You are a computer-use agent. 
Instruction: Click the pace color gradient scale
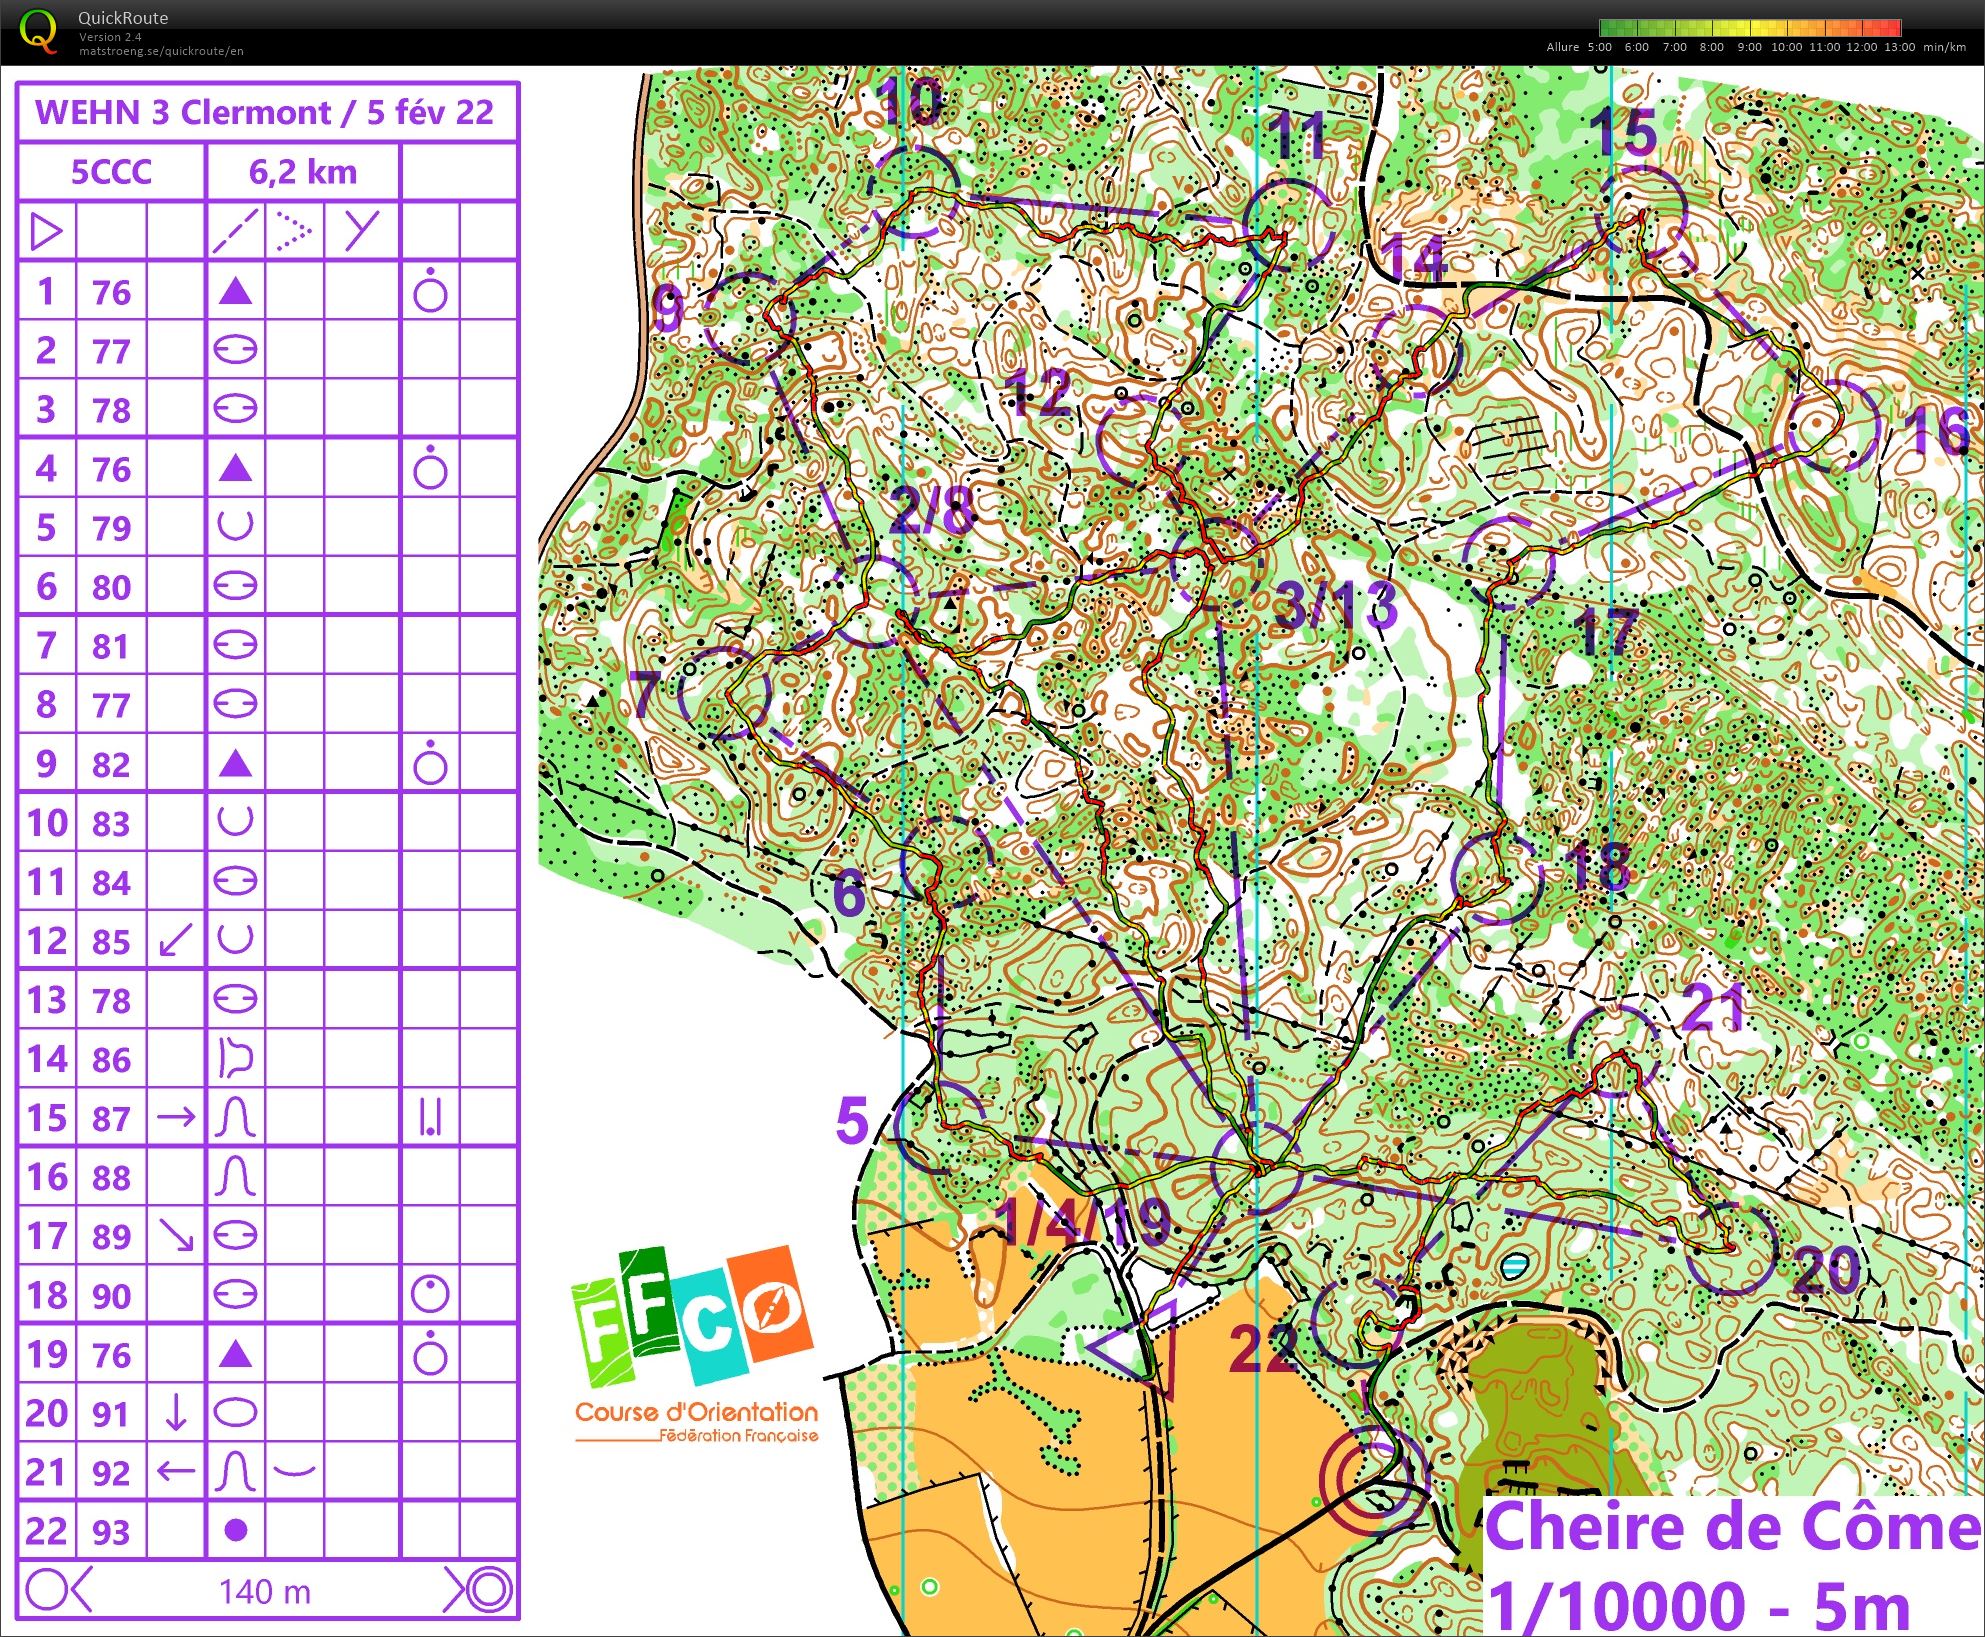pyautogui.click(x=1749, y=28)
